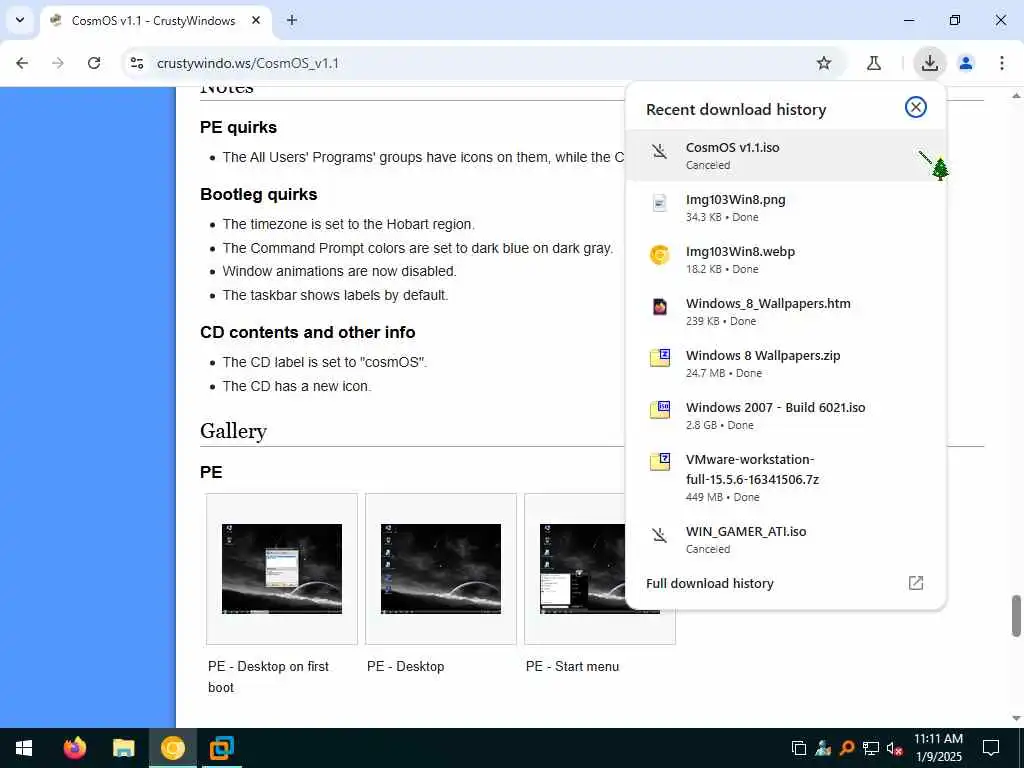The width and height of the screenshot is (1024, 768).
Task: Click canceled icon beside WIN_GAMER_ATI.iso
Action: pos(660,536)
